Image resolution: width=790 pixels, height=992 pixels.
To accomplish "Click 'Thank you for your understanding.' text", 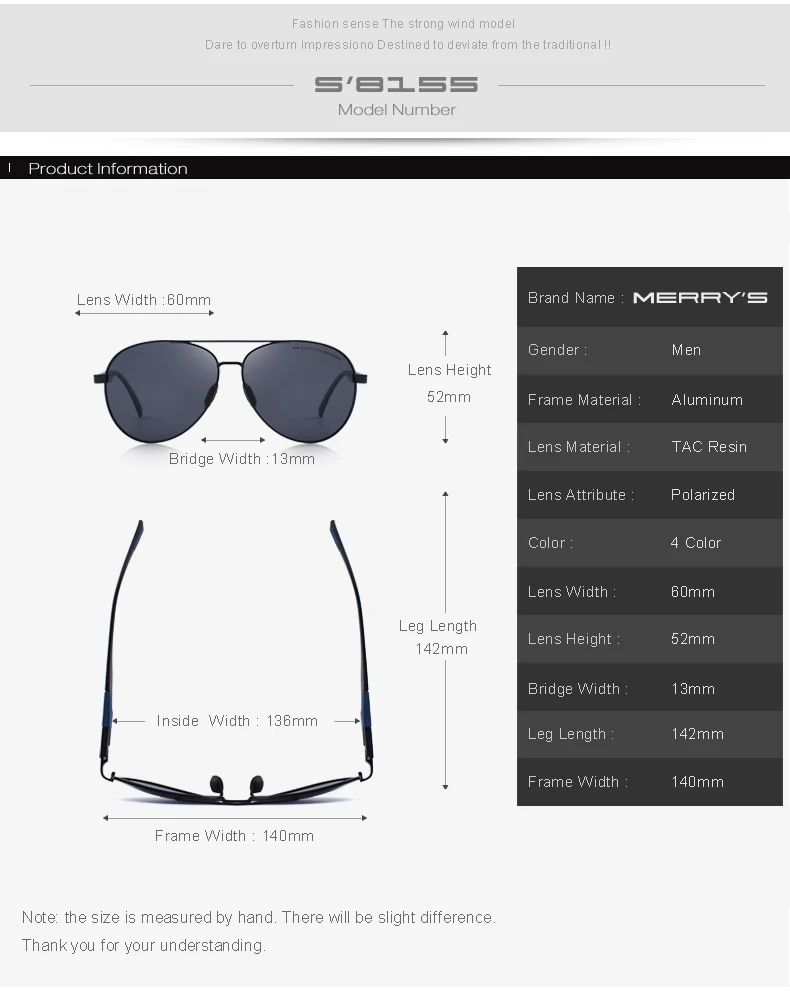I will tap(144, 946).
